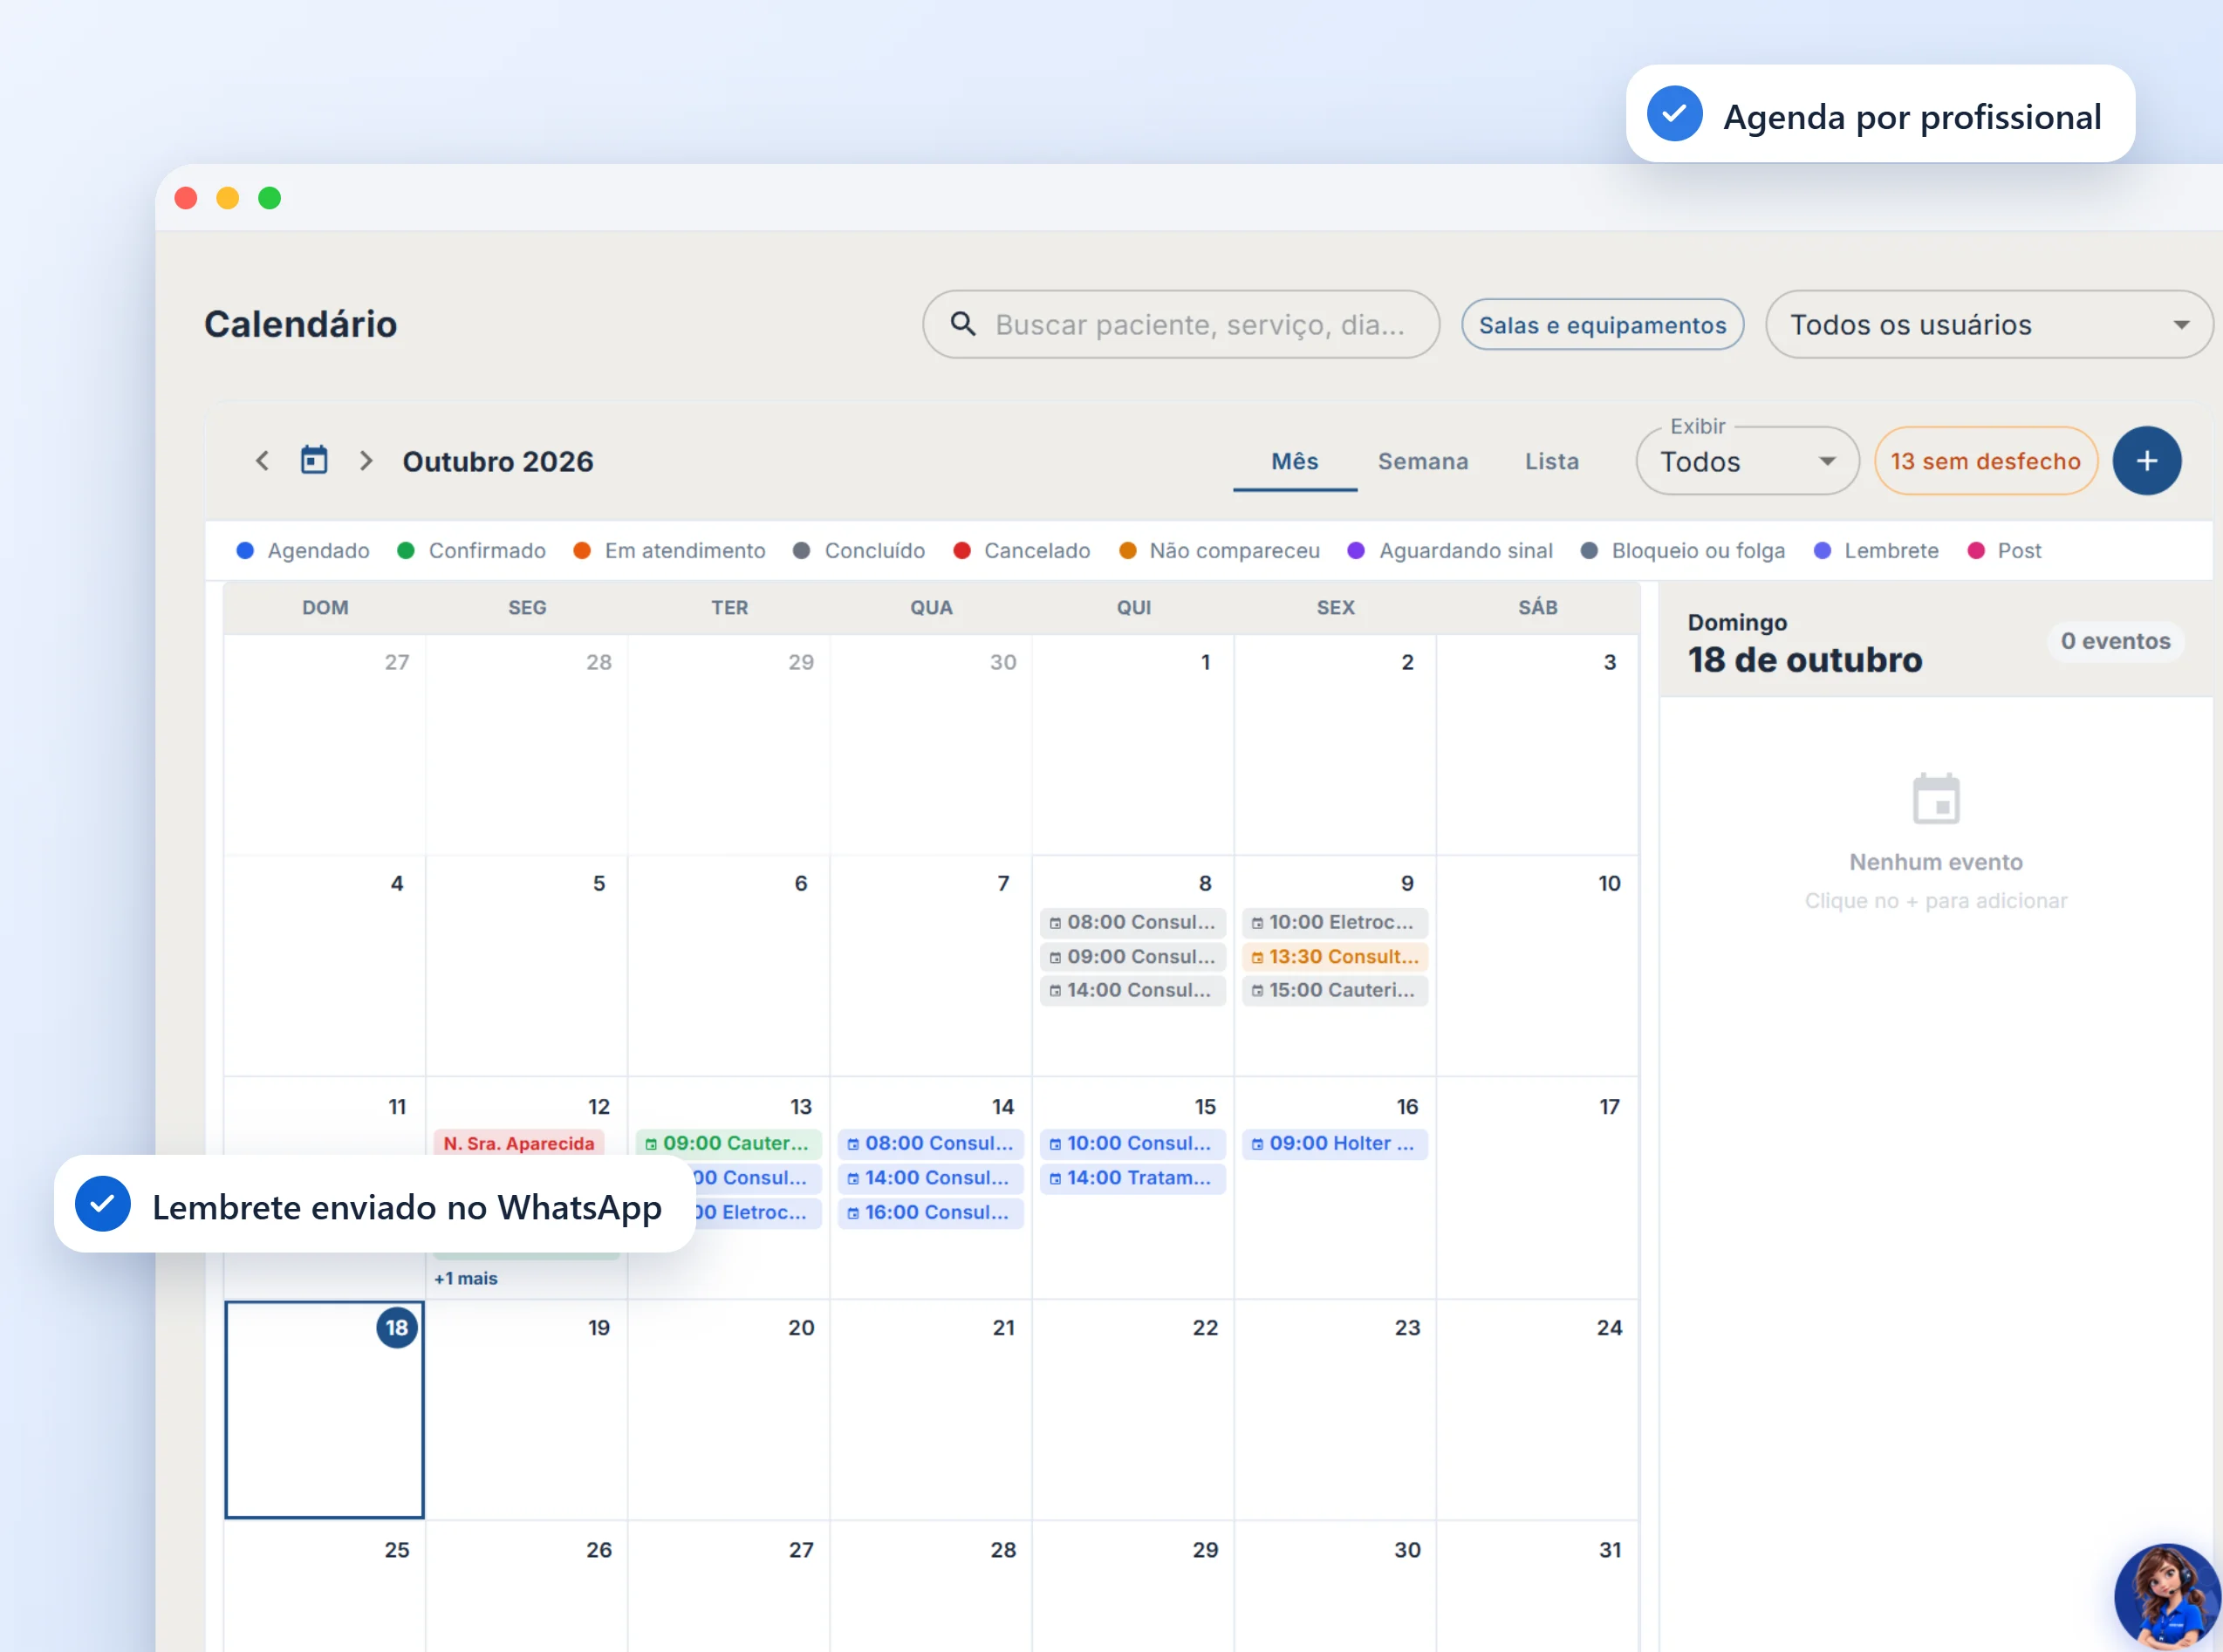
Task: Select the Aguardando sinal legend item
Action: (x=1450, y=551)
